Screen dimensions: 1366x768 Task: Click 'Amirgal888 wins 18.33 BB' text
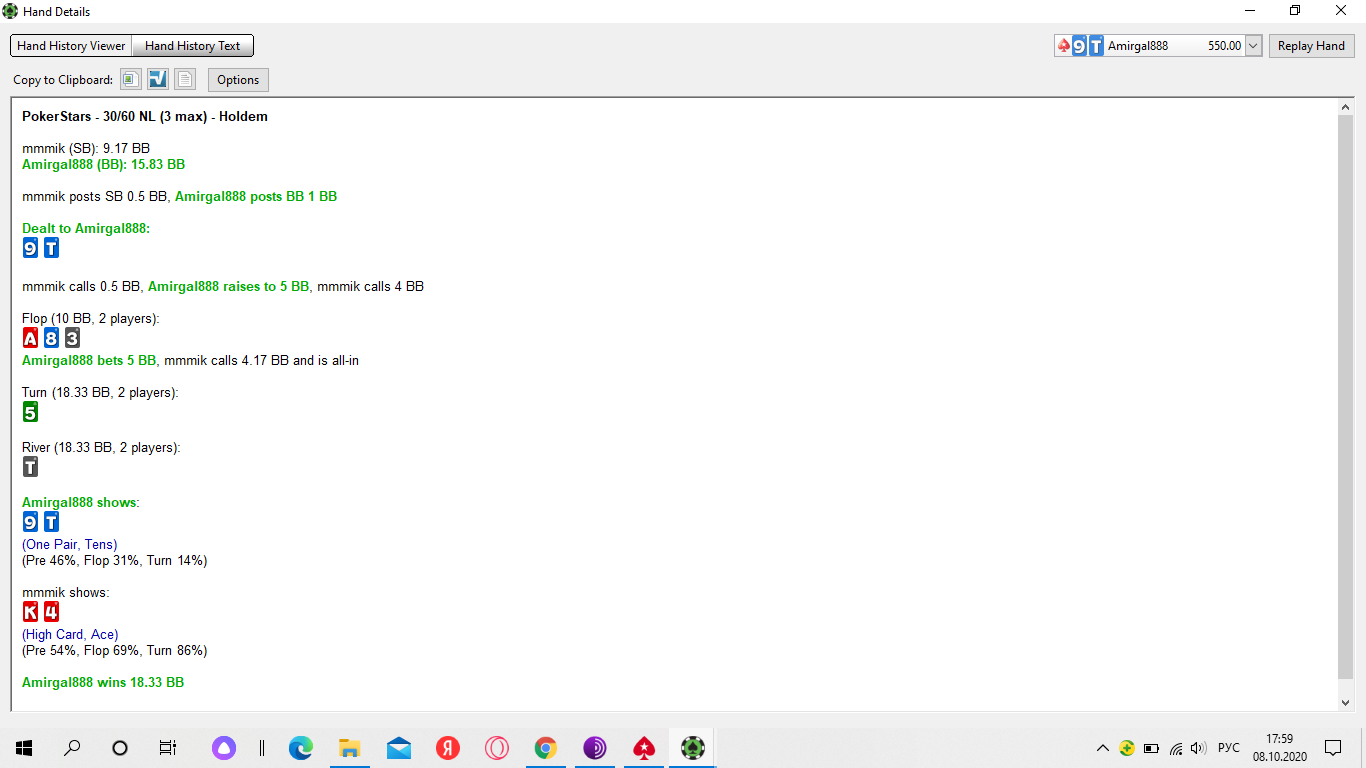coord(103,682)
